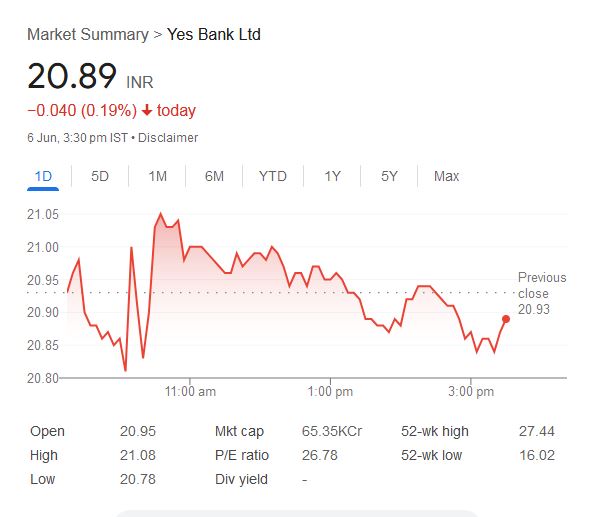Click the Mkt cap value 65.35KCr

coord(331,431)
